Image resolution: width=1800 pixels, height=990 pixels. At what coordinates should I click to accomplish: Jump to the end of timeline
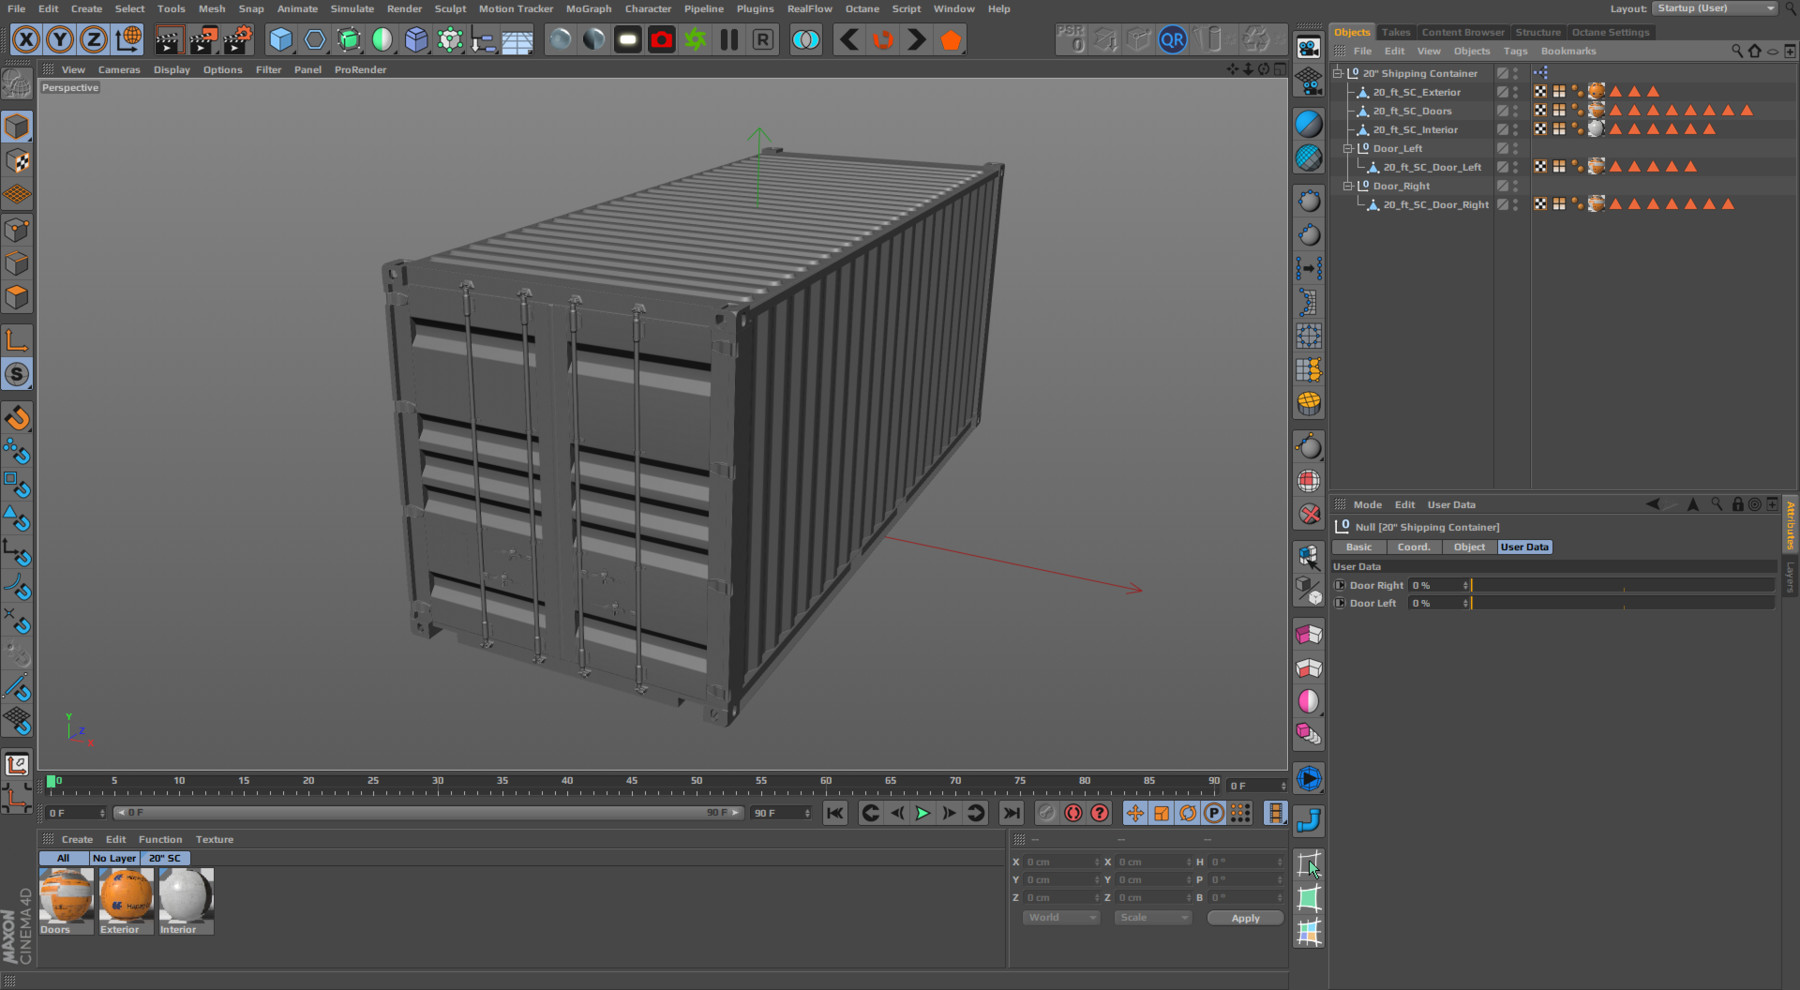click(x=1011, y=813)
